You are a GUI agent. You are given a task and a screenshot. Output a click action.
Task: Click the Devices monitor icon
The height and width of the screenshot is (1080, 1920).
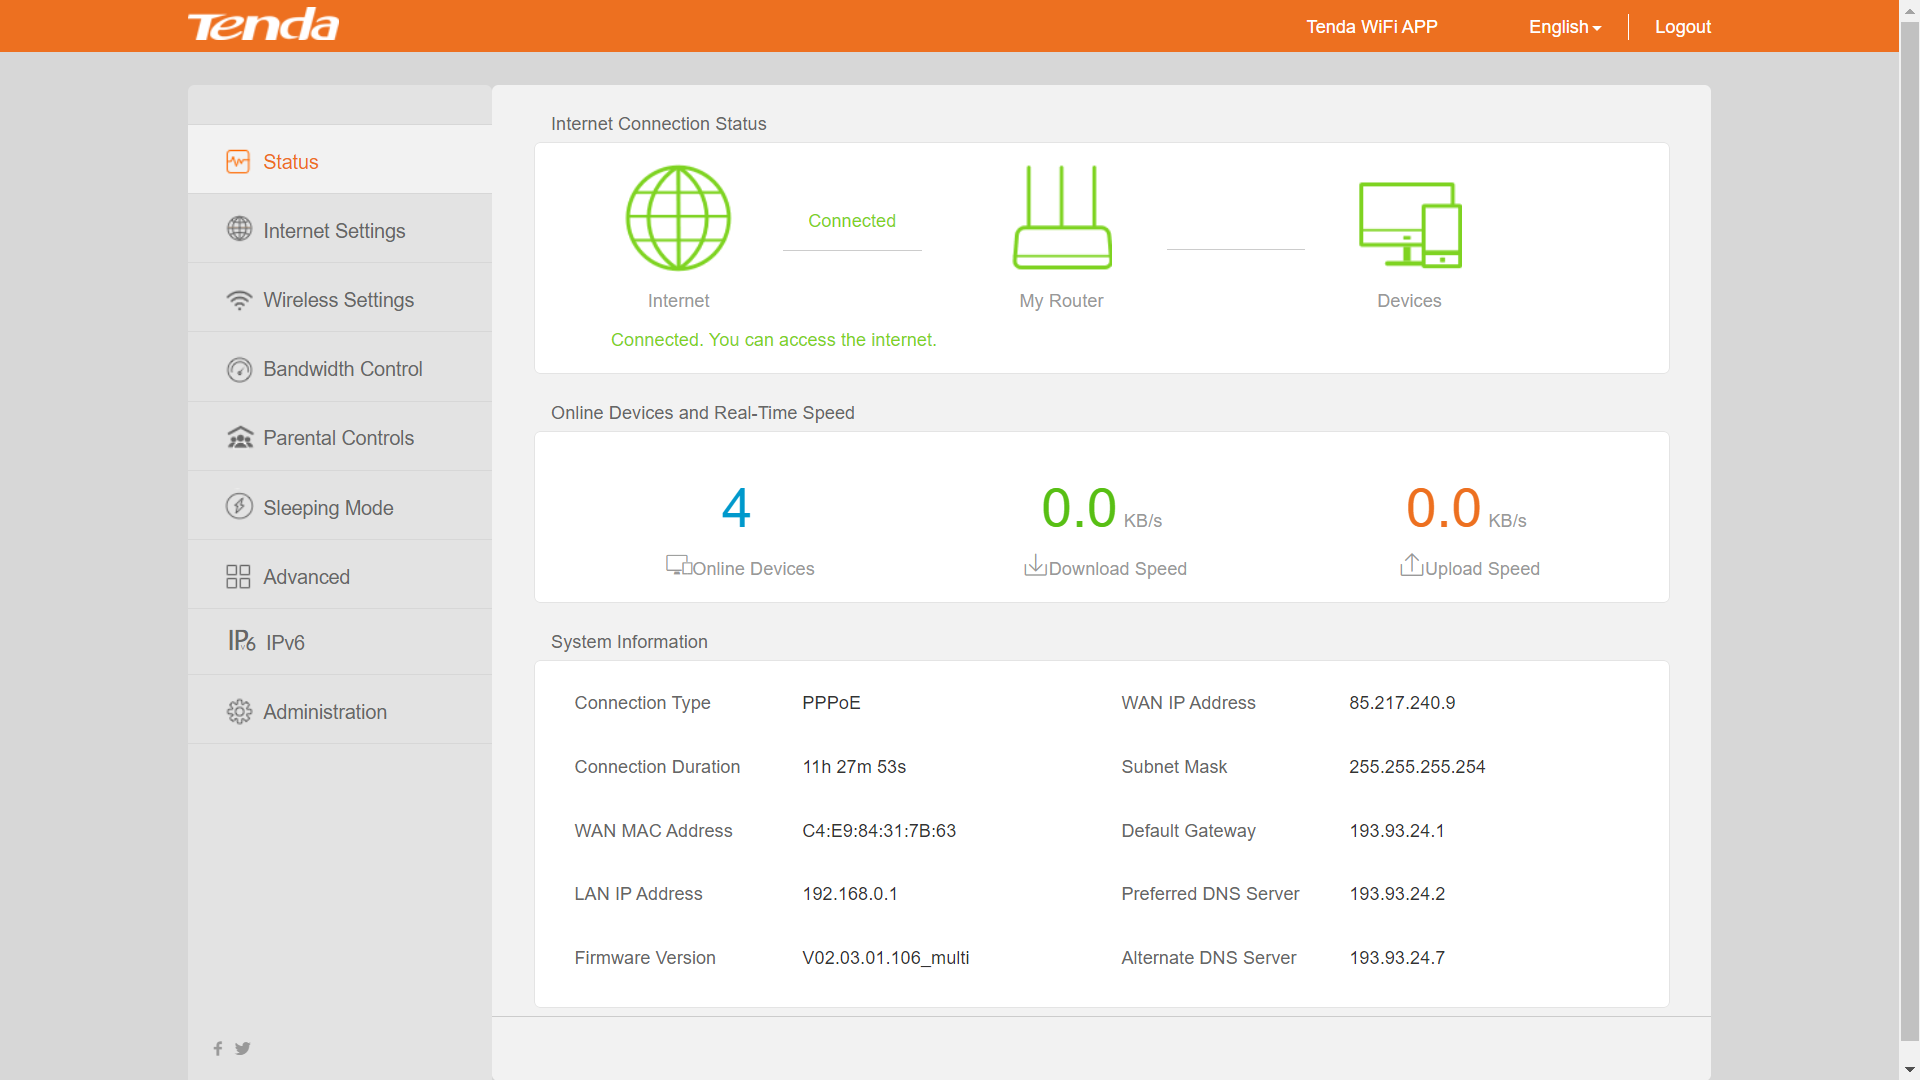[x=1410, y=225]
